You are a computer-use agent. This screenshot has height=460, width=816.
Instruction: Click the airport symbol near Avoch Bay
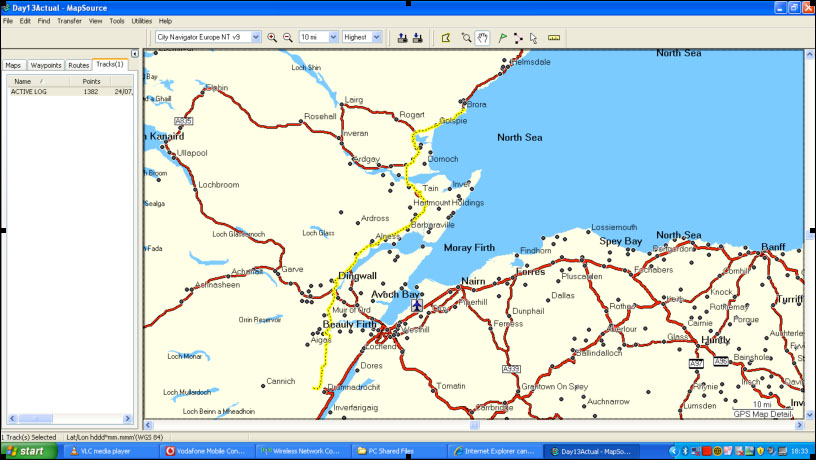(x=417, y=305)
